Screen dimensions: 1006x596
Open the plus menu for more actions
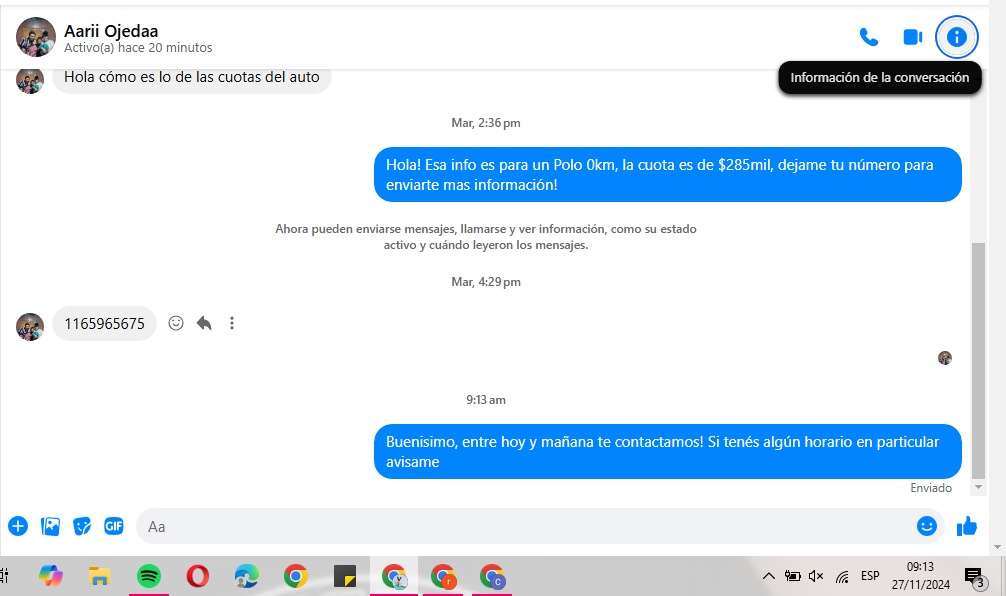tap(18, 526)
